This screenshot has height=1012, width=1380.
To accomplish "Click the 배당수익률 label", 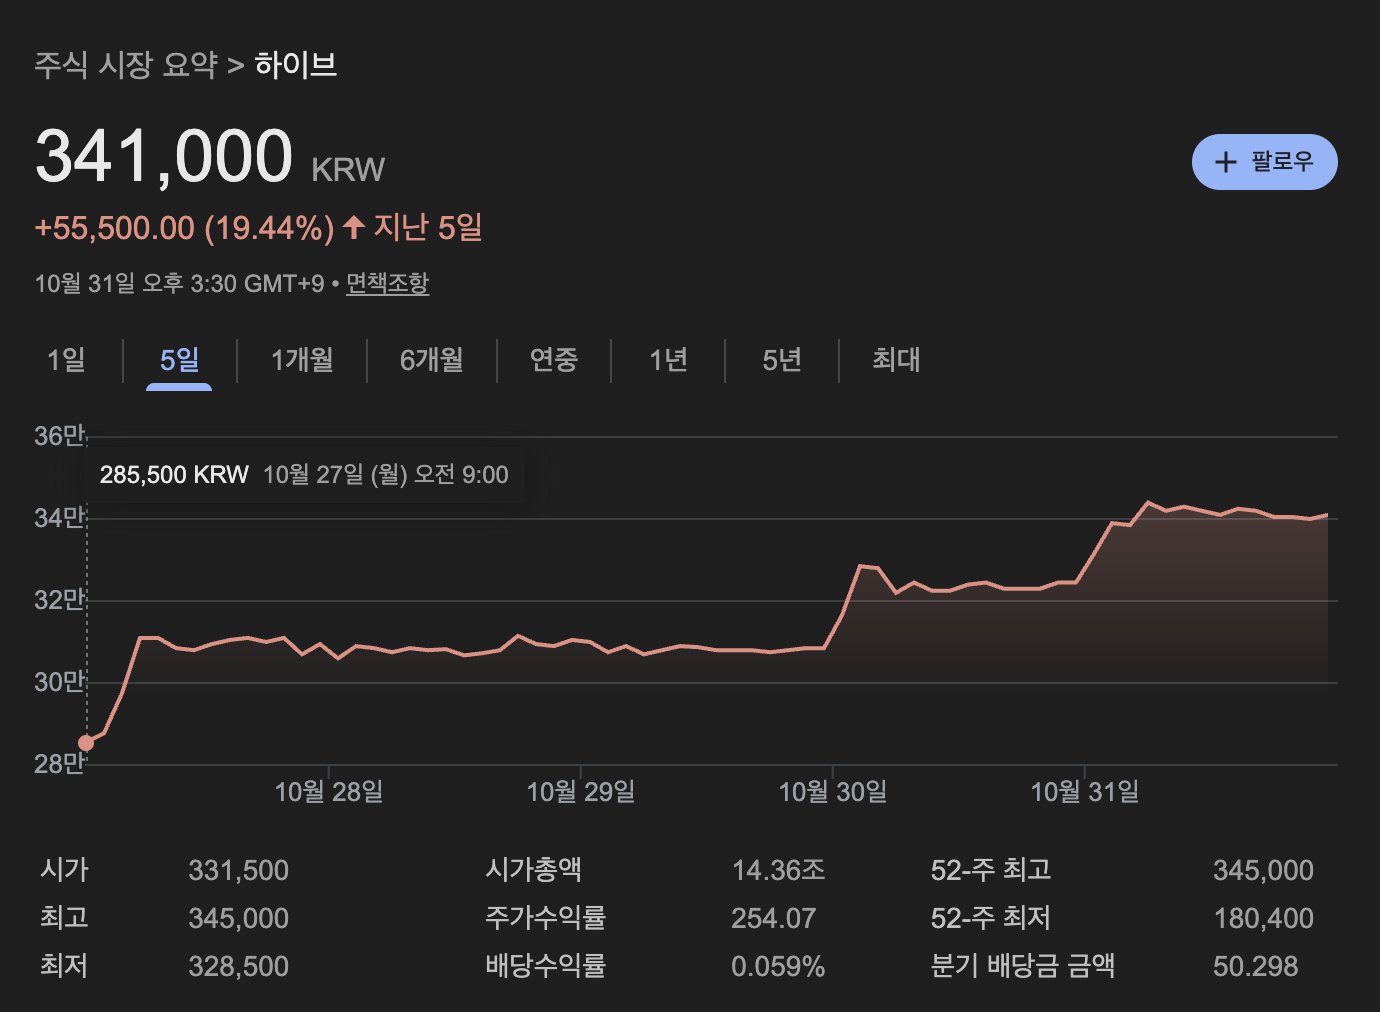I will (546, 966).
